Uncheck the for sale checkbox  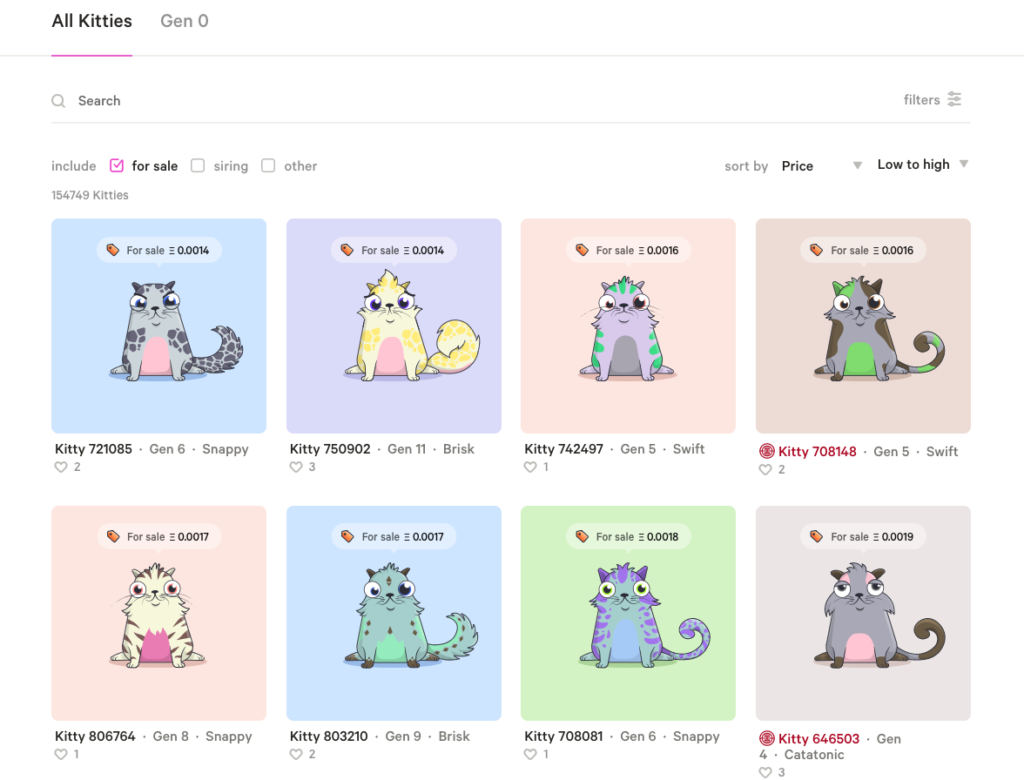click(116, 165)
